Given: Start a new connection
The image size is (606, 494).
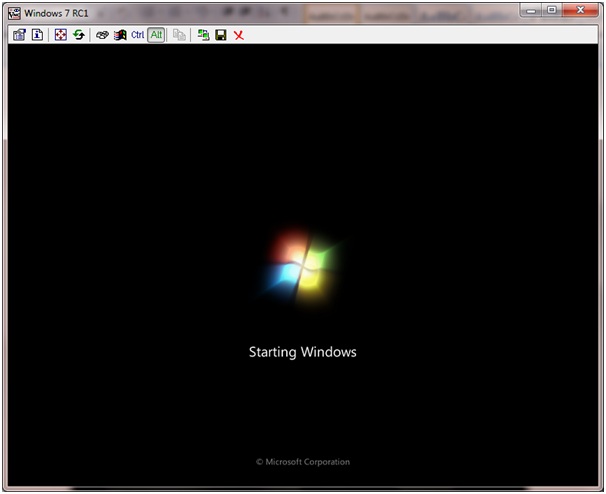Looking at the screenshot, I should (203, 35).
